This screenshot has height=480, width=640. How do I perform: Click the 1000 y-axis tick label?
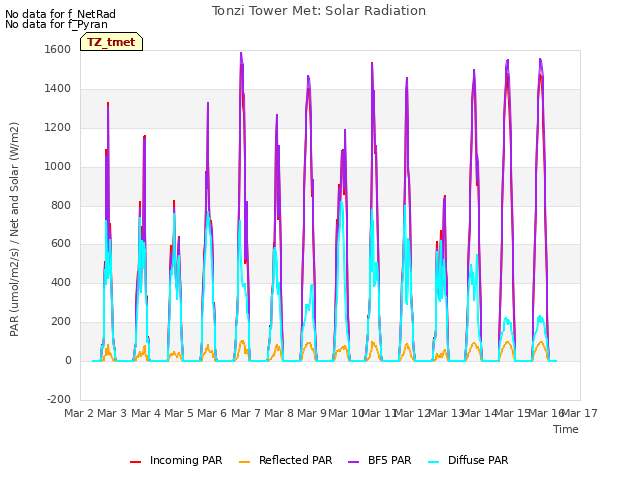point(58,167)
